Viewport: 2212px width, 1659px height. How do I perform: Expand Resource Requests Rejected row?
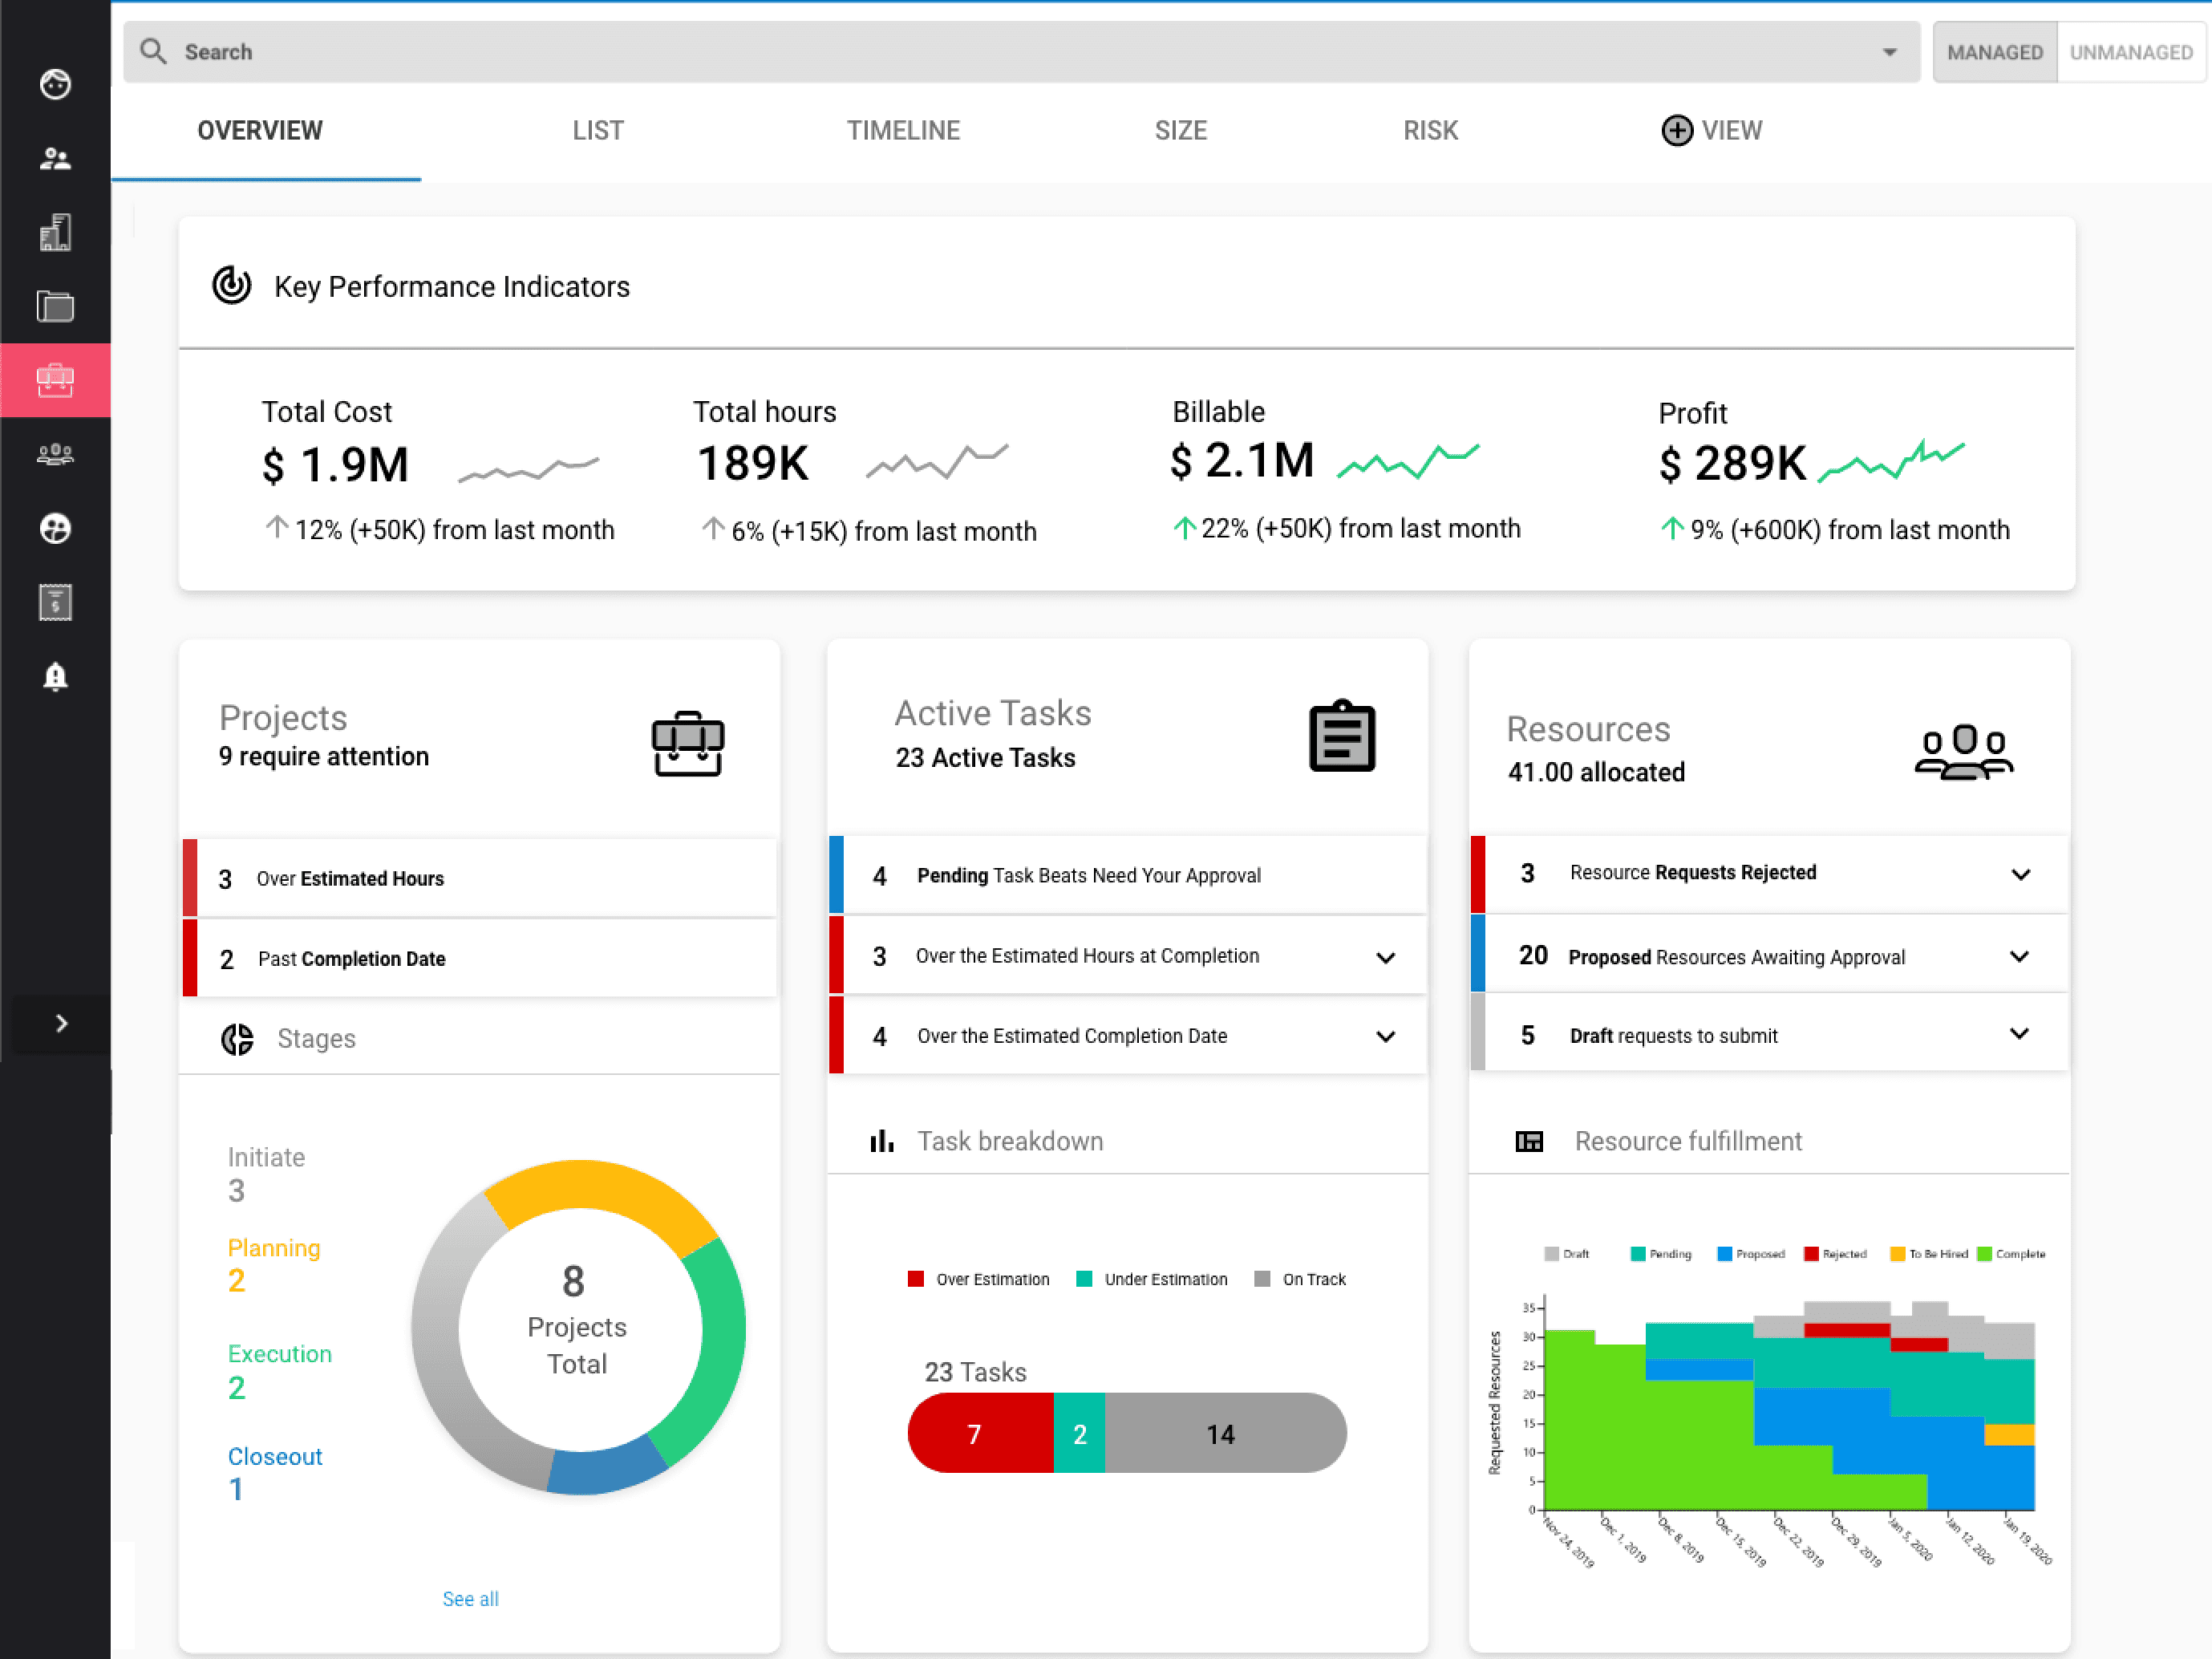point(2020,875)
